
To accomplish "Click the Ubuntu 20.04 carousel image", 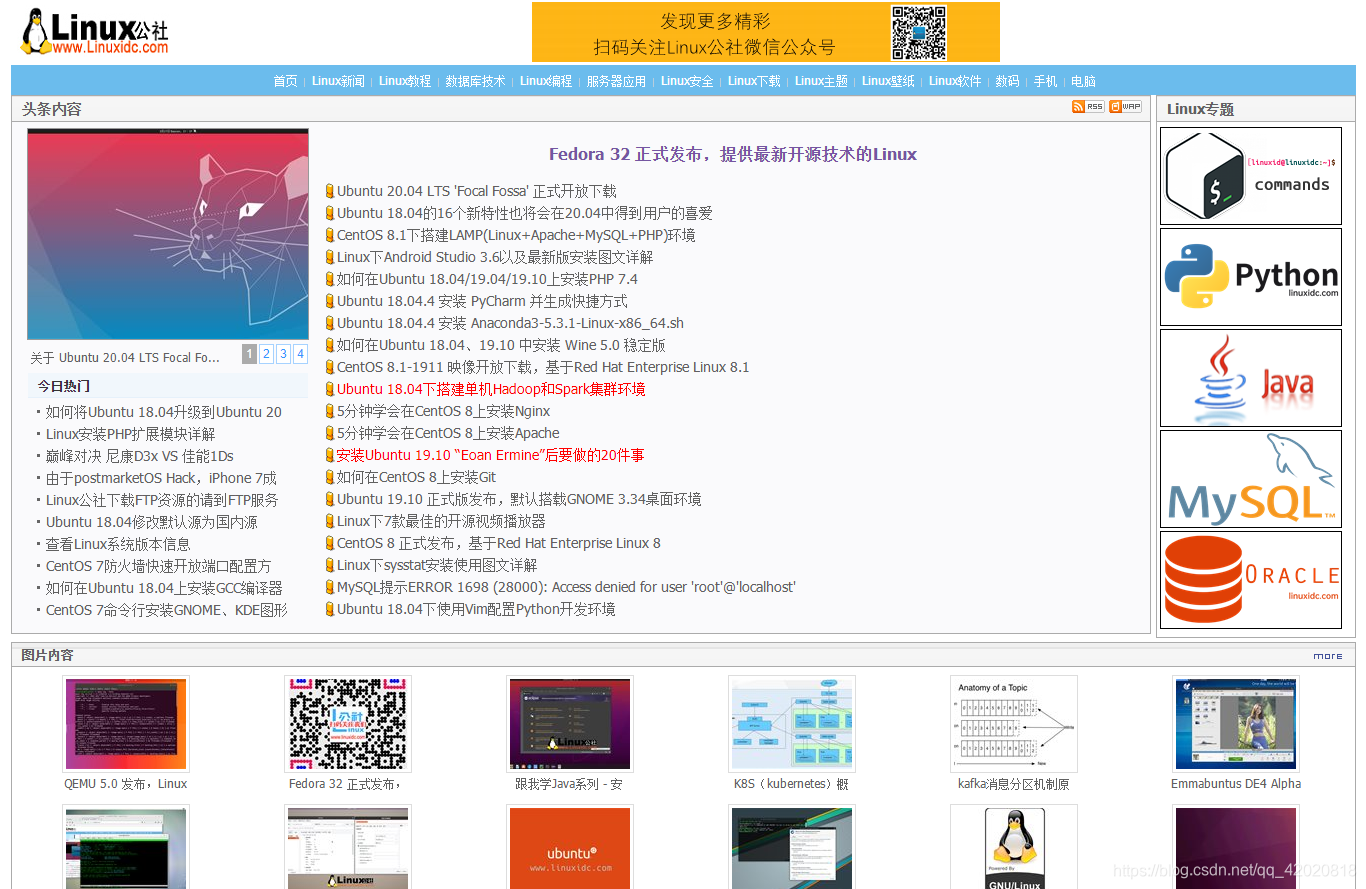I will (168, 234).
